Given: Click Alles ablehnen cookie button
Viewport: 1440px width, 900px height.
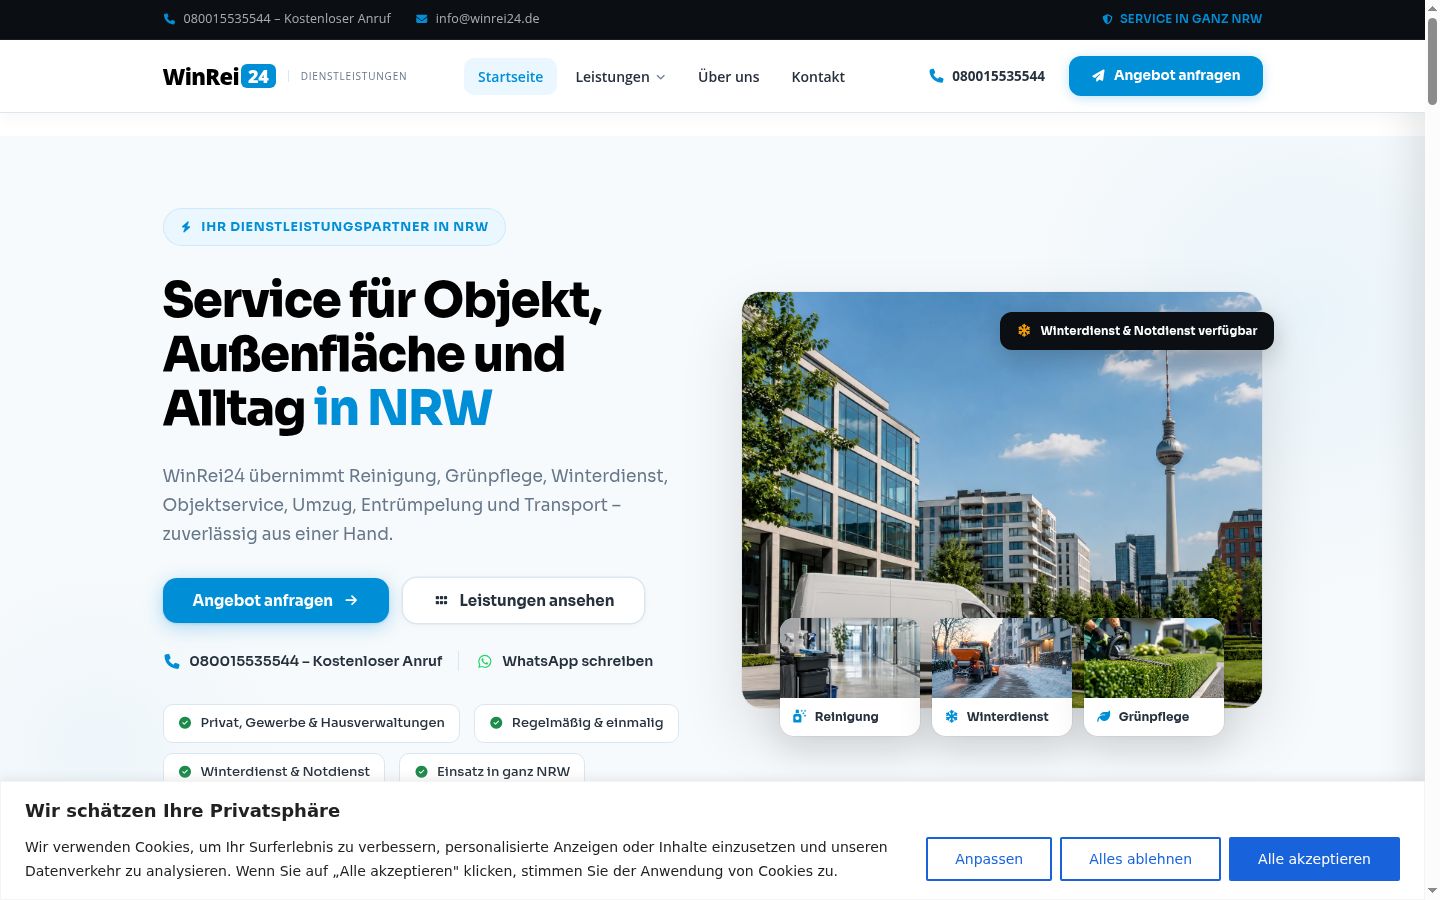Looking at the screenshot, I should (x=1140, y=859).
